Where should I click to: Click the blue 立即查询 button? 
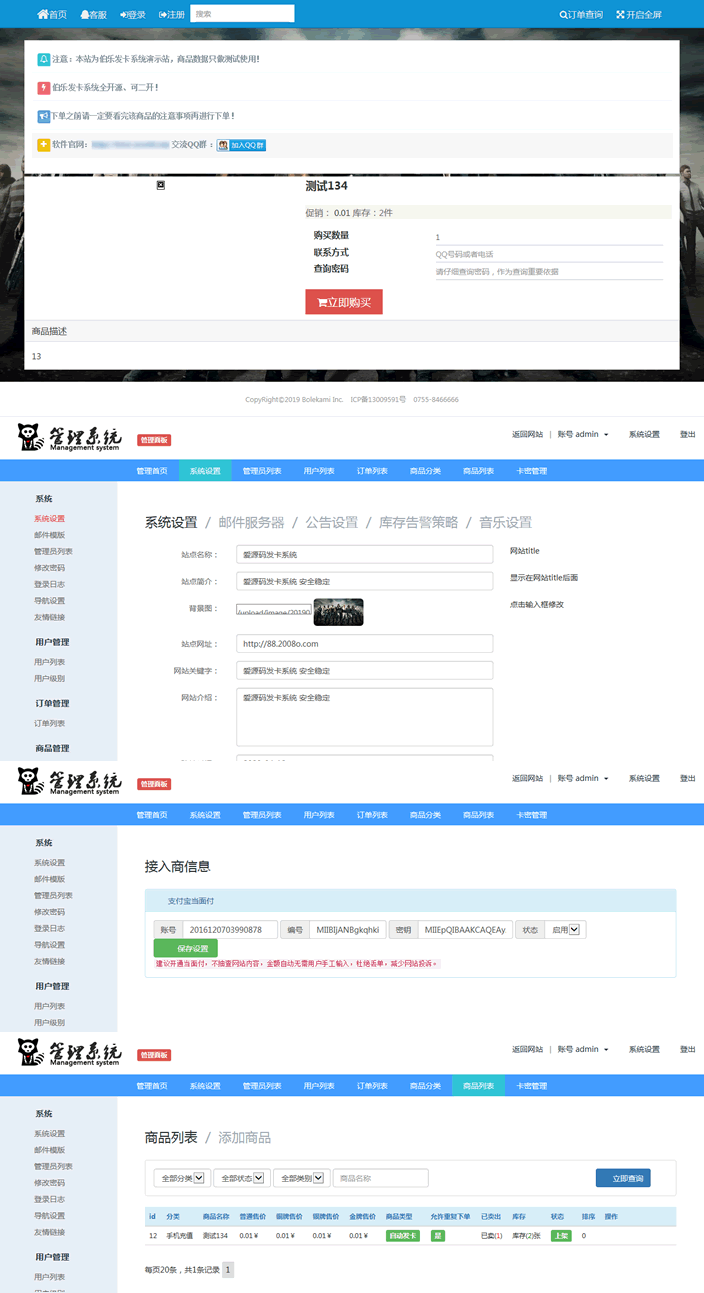pyautogui.click(x=622, y=1178)
